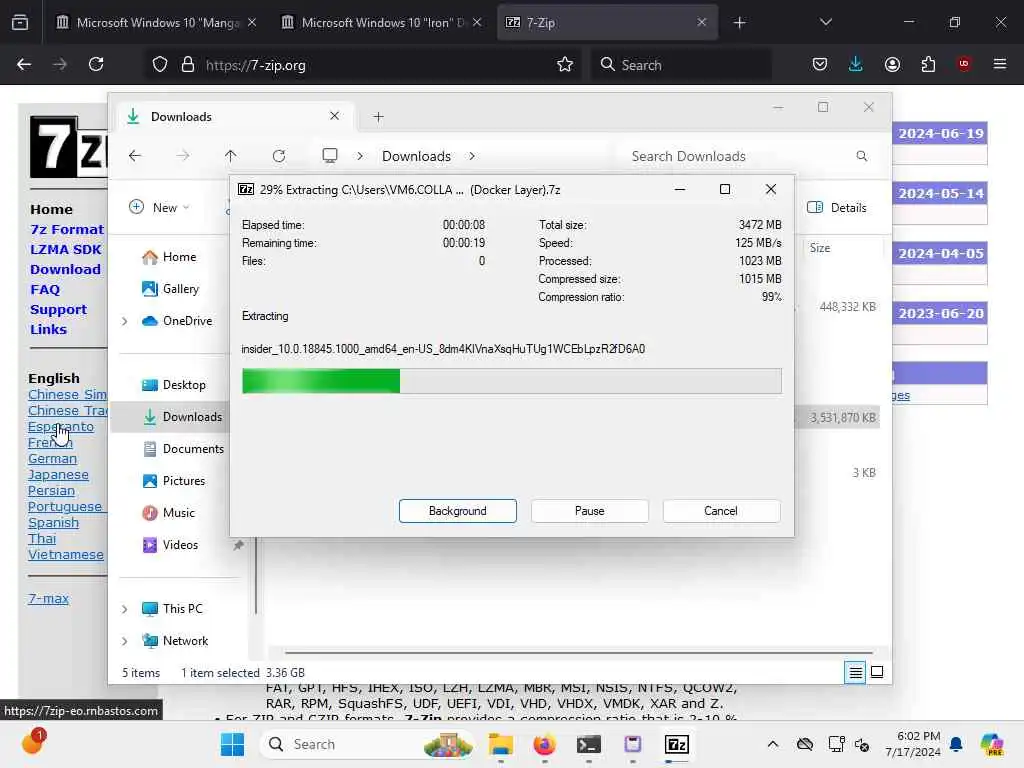The width and height of the screenshot is (1024, 768).
Task: Open Home in the Explorer sidebar
Action: point(169,257)
